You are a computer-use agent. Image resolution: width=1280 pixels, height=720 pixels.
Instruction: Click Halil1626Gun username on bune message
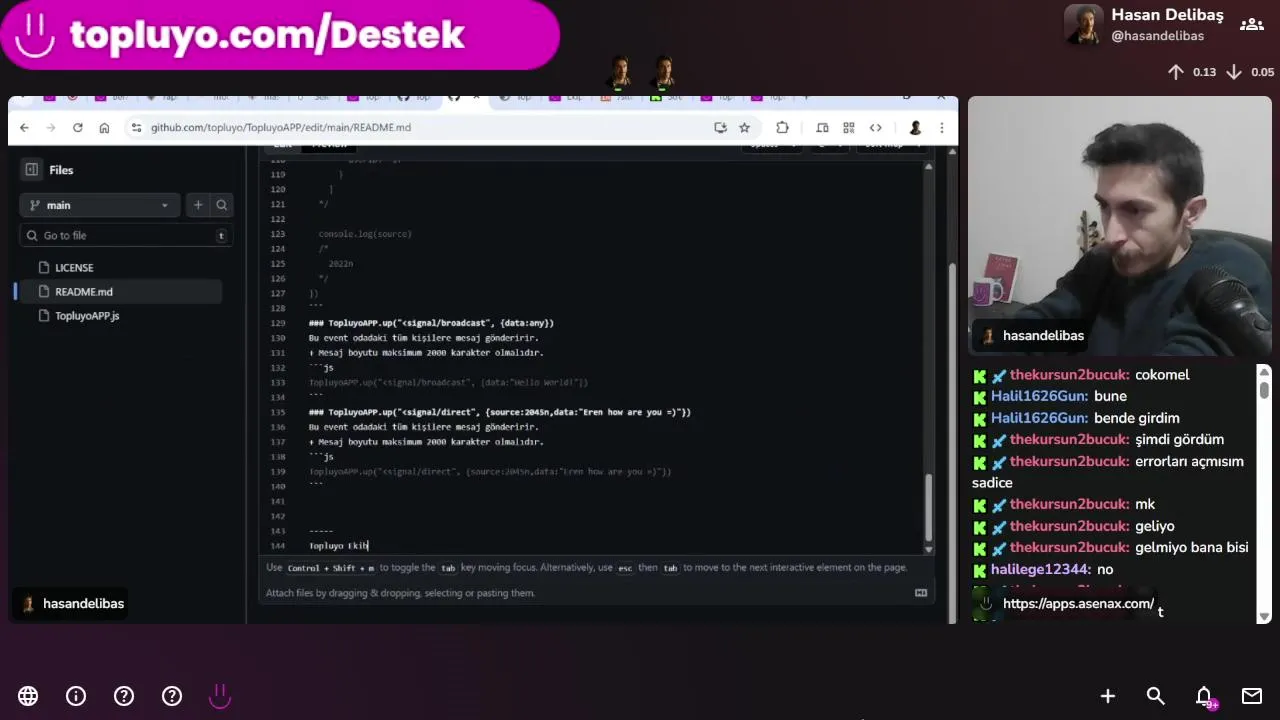pos(1040,397)
